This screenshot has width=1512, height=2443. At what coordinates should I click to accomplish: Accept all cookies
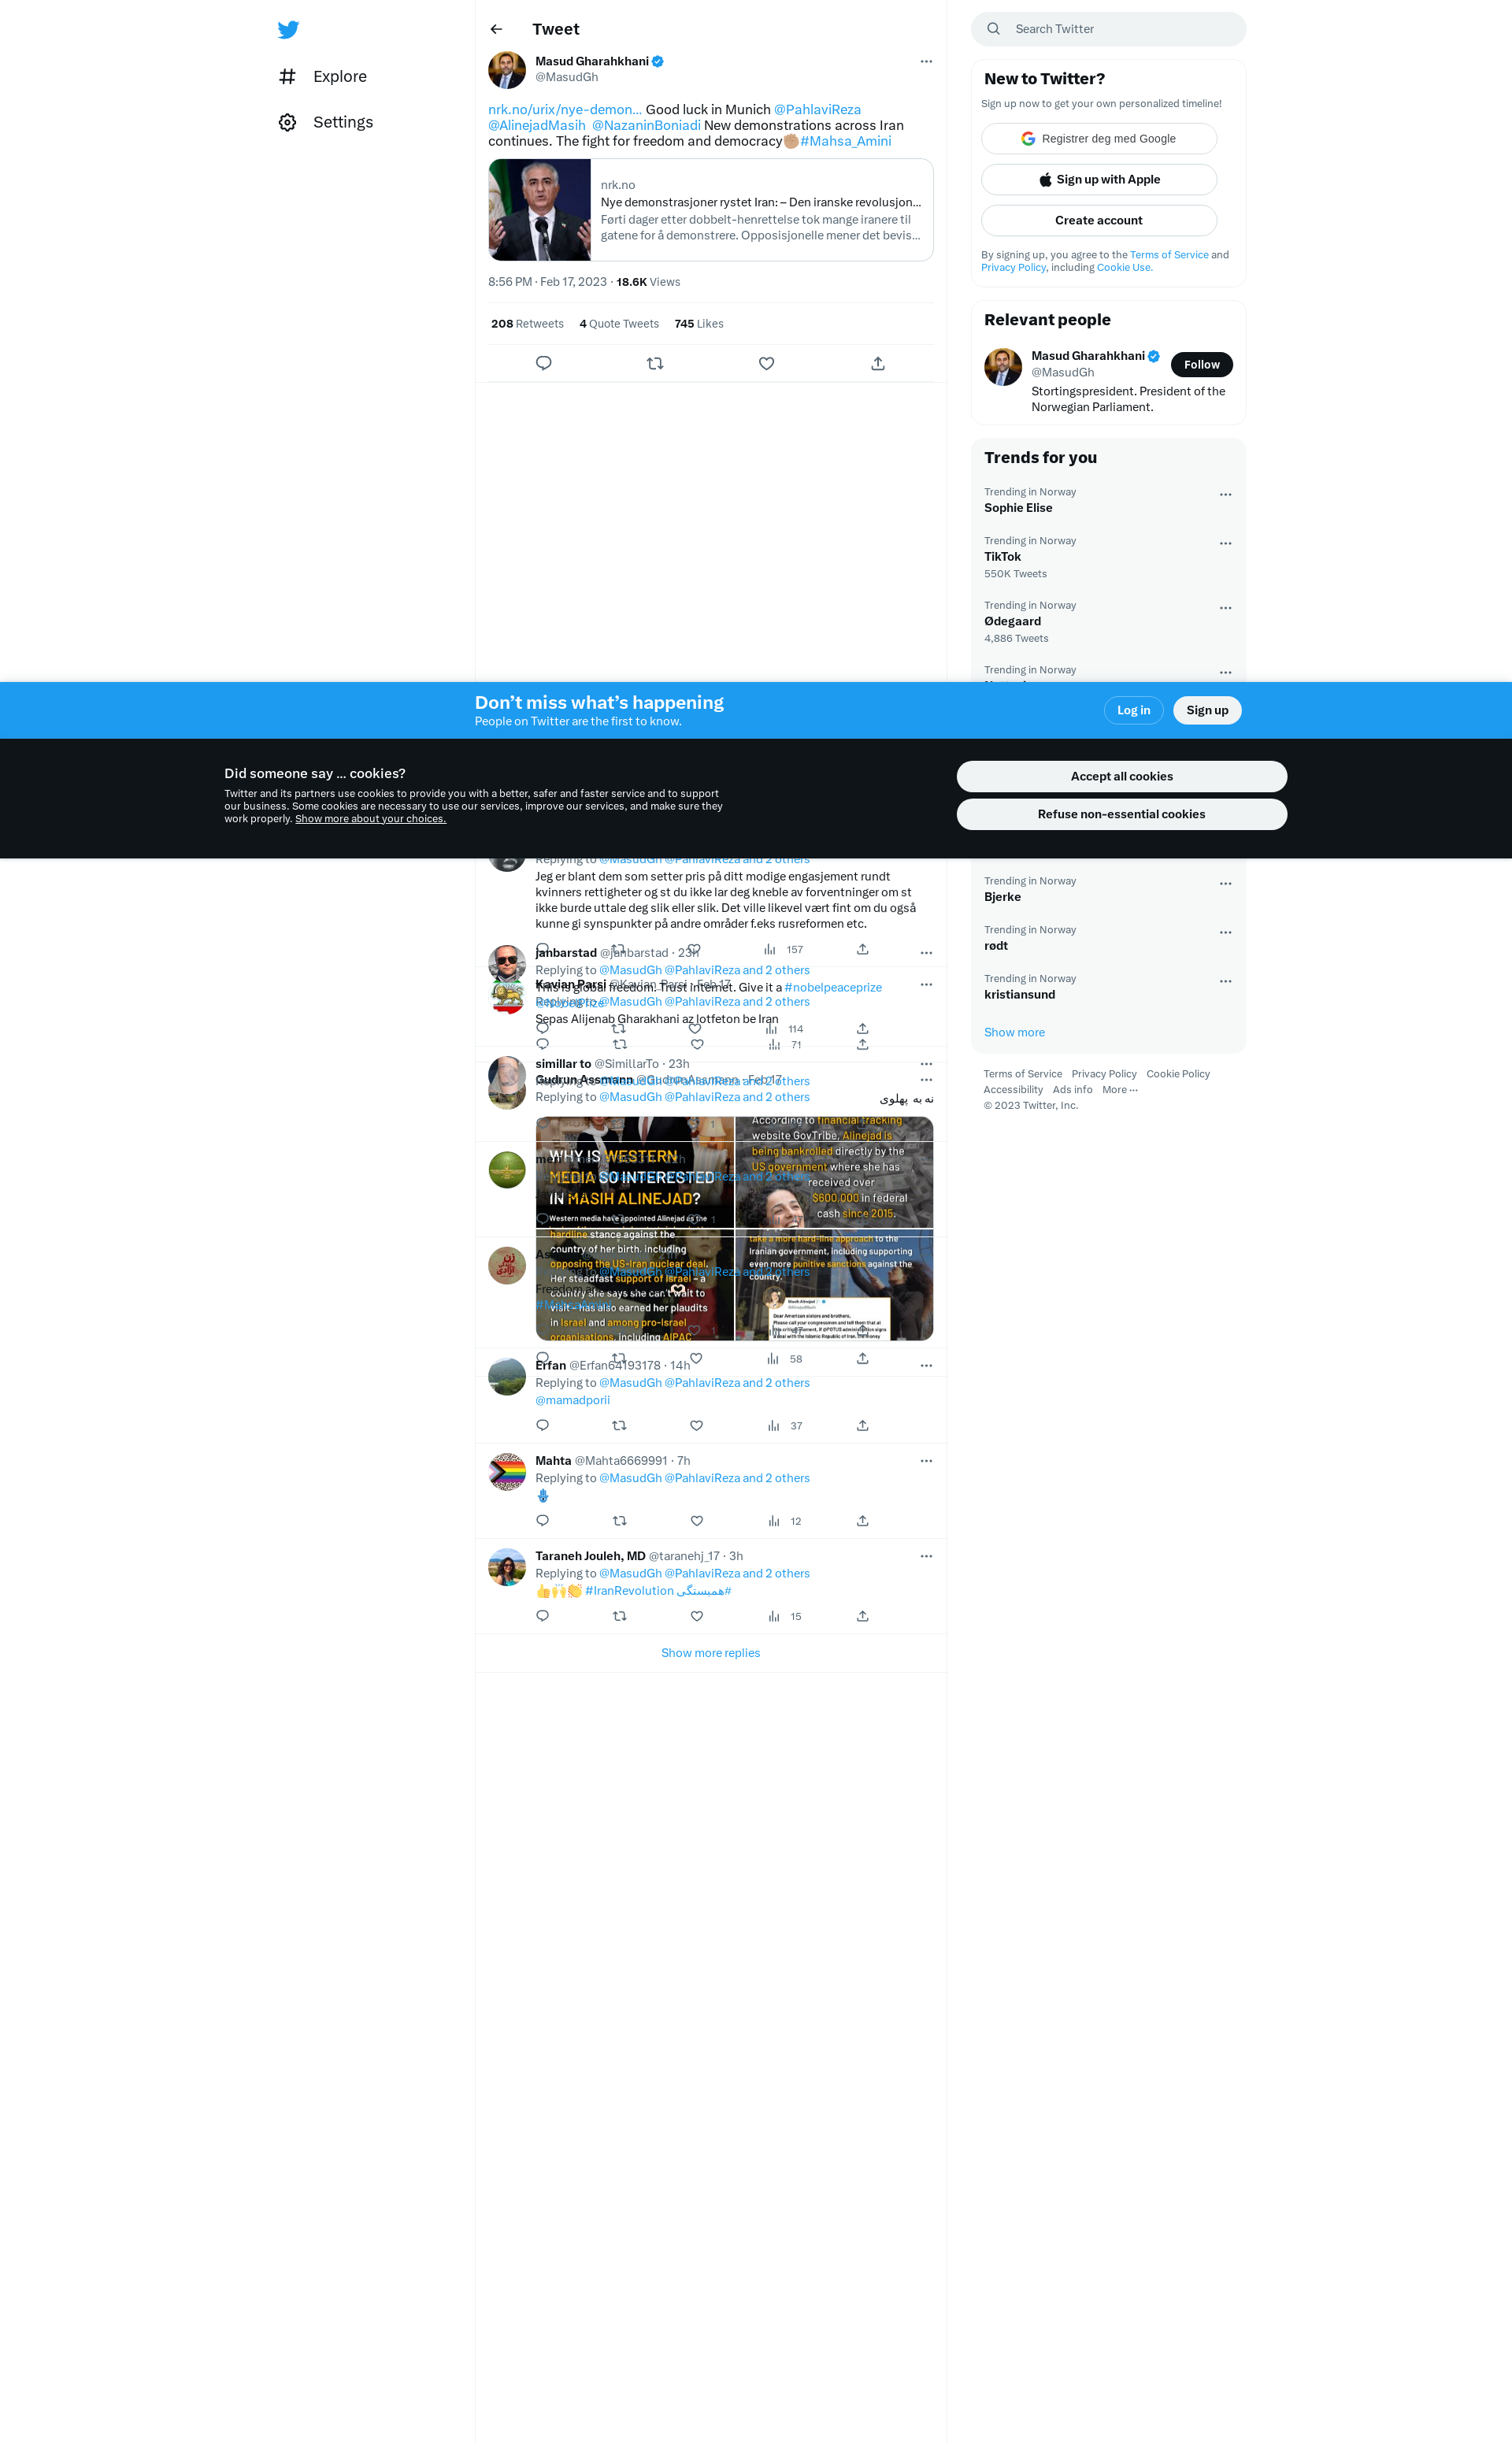click(x=1121, y=776)
